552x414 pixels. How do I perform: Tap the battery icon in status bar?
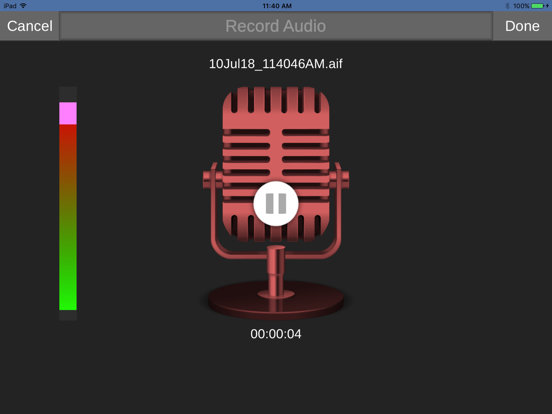(x=538, y=6)
